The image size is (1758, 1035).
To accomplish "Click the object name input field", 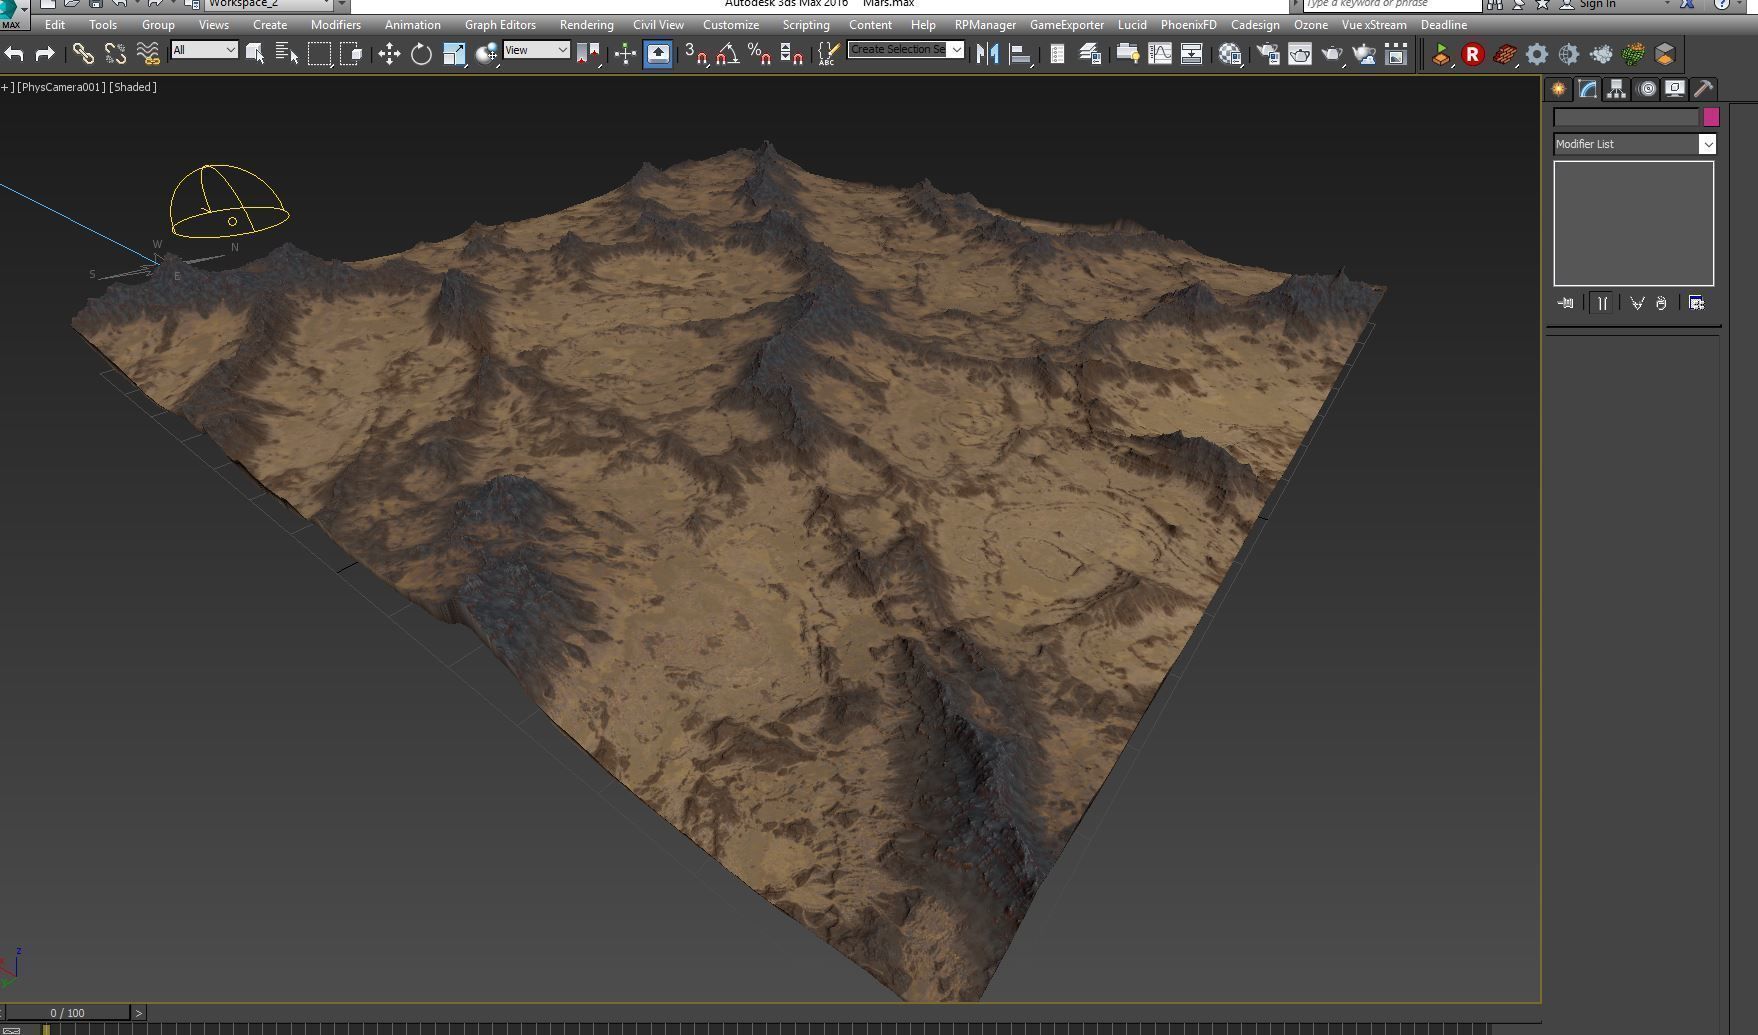I will (x=1626, y=117).
